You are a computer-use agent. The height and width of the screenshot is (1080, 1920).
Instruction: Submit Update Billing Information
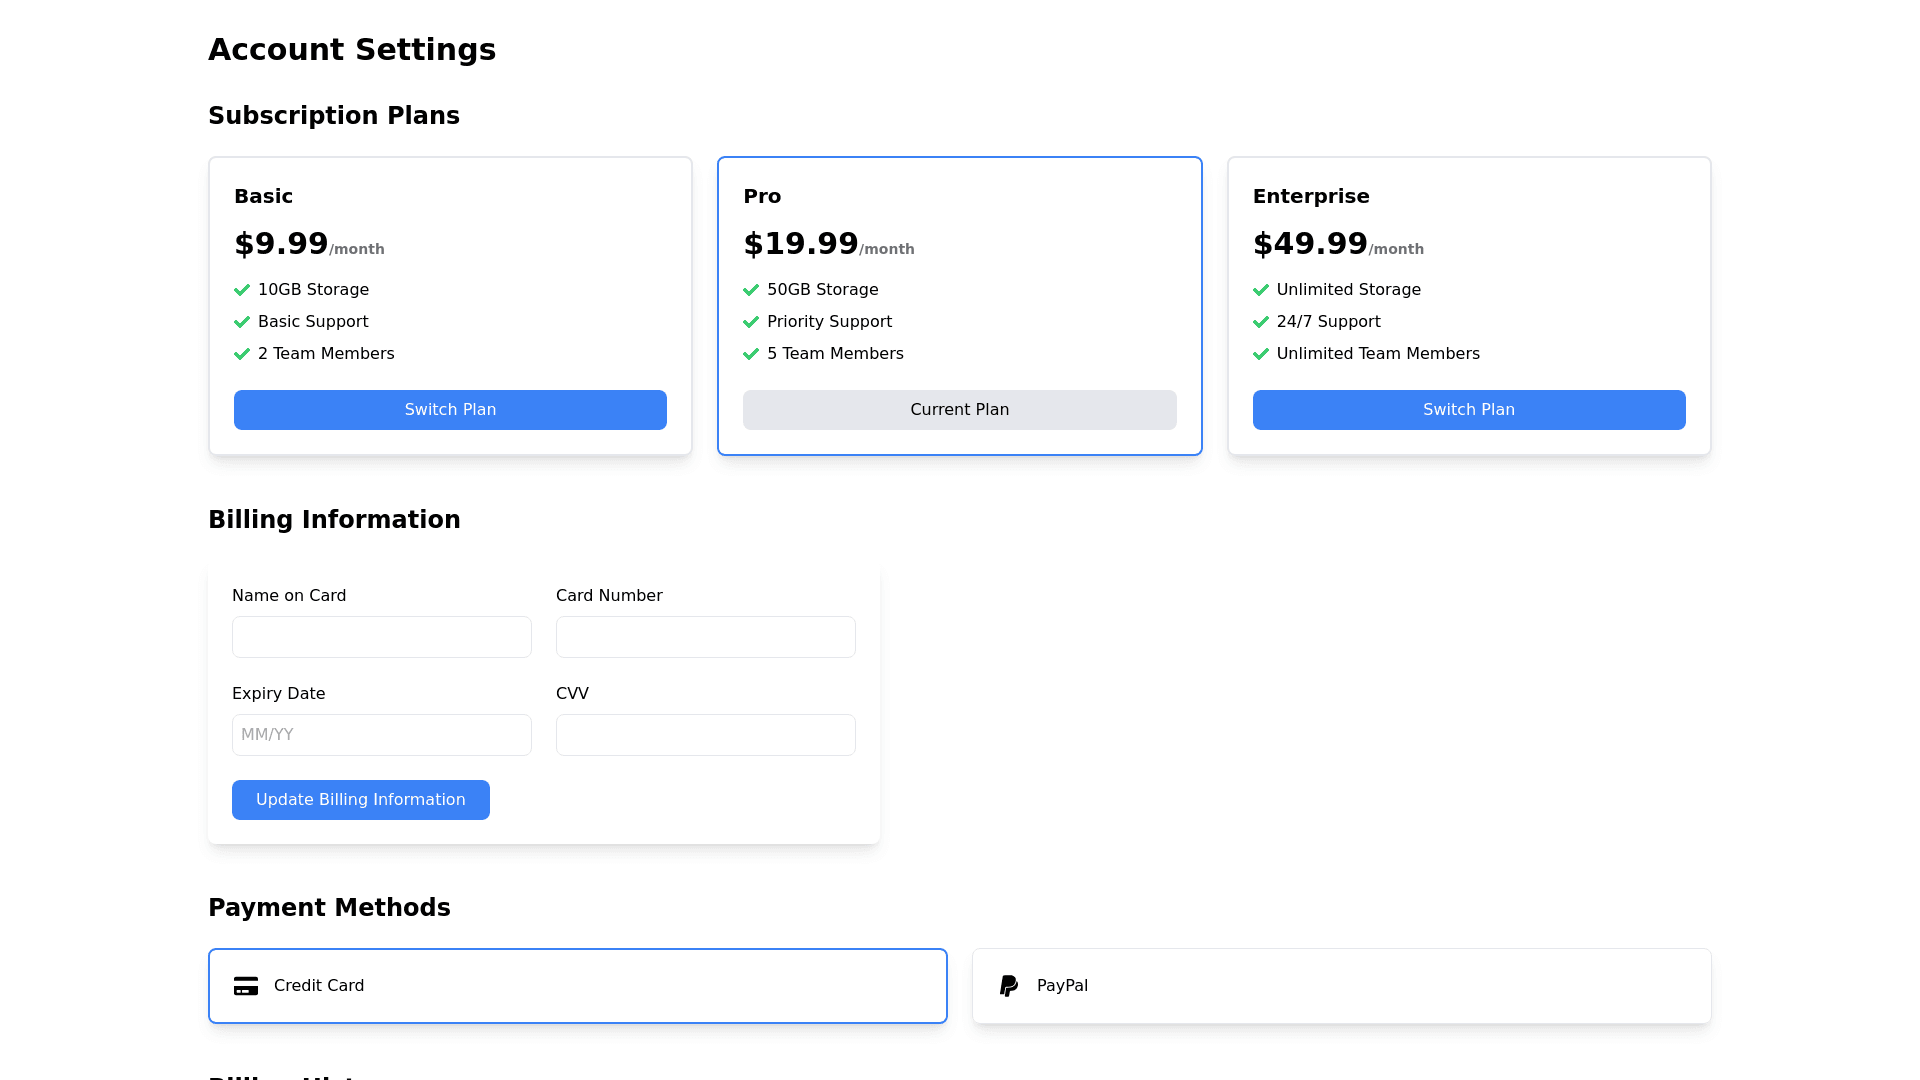360,800
